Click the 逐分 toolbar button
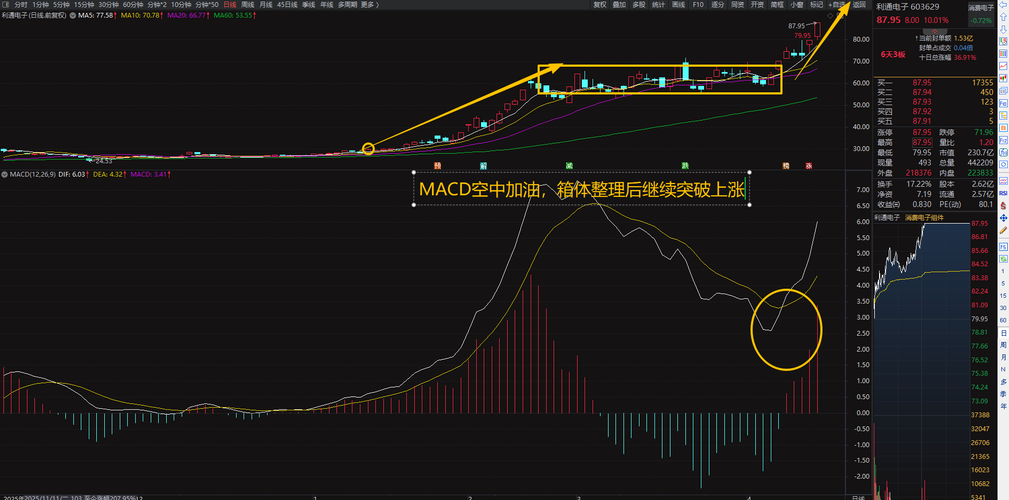 pyautogui.click(x=717, y=5)
